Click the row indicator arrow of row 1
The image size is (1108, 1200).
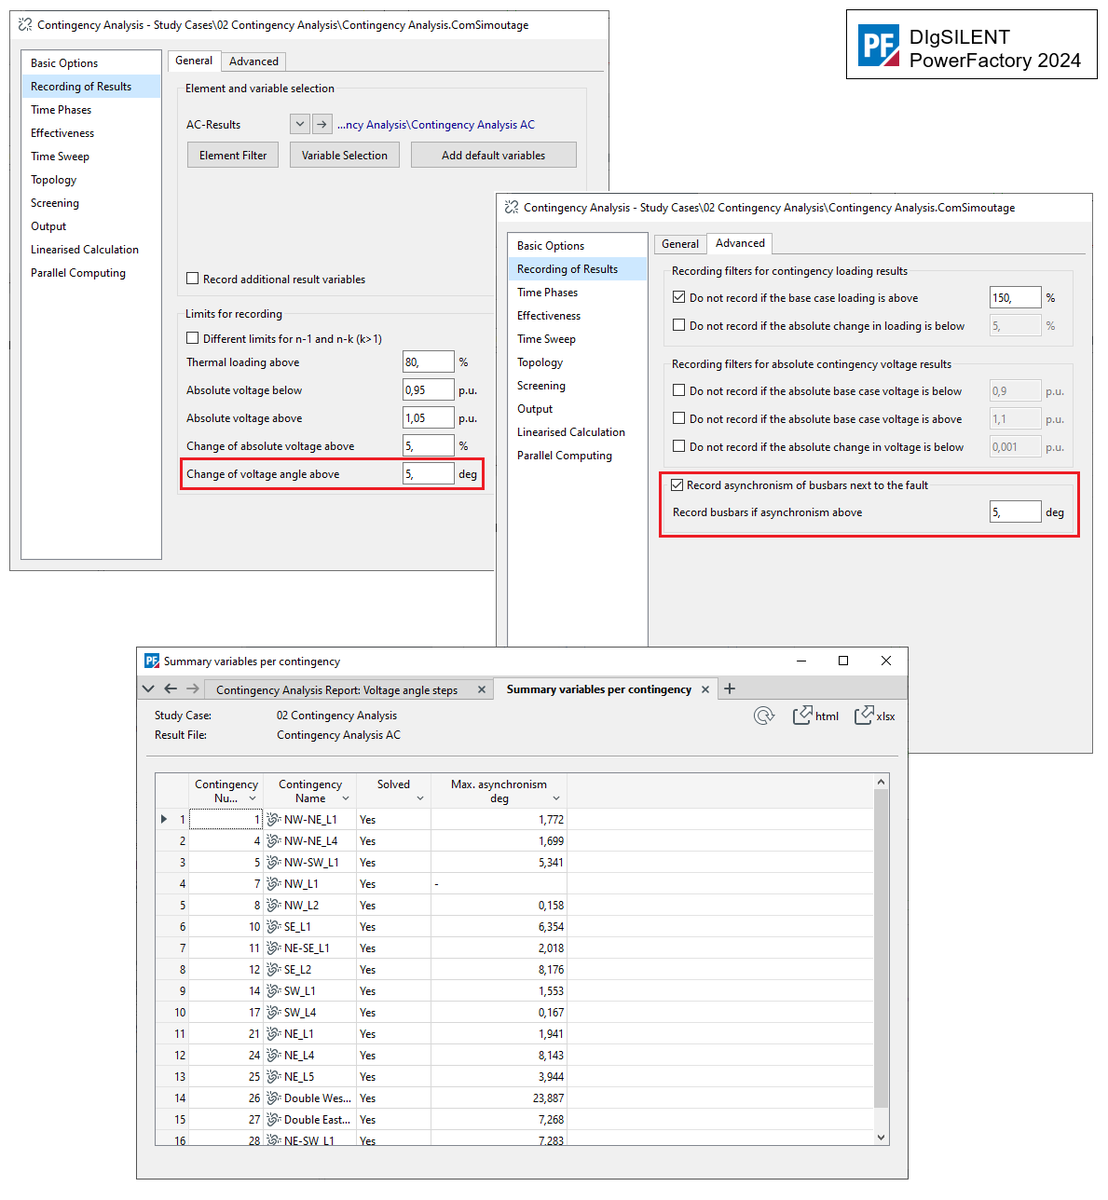pyautogui.click(x=164, y=819)
